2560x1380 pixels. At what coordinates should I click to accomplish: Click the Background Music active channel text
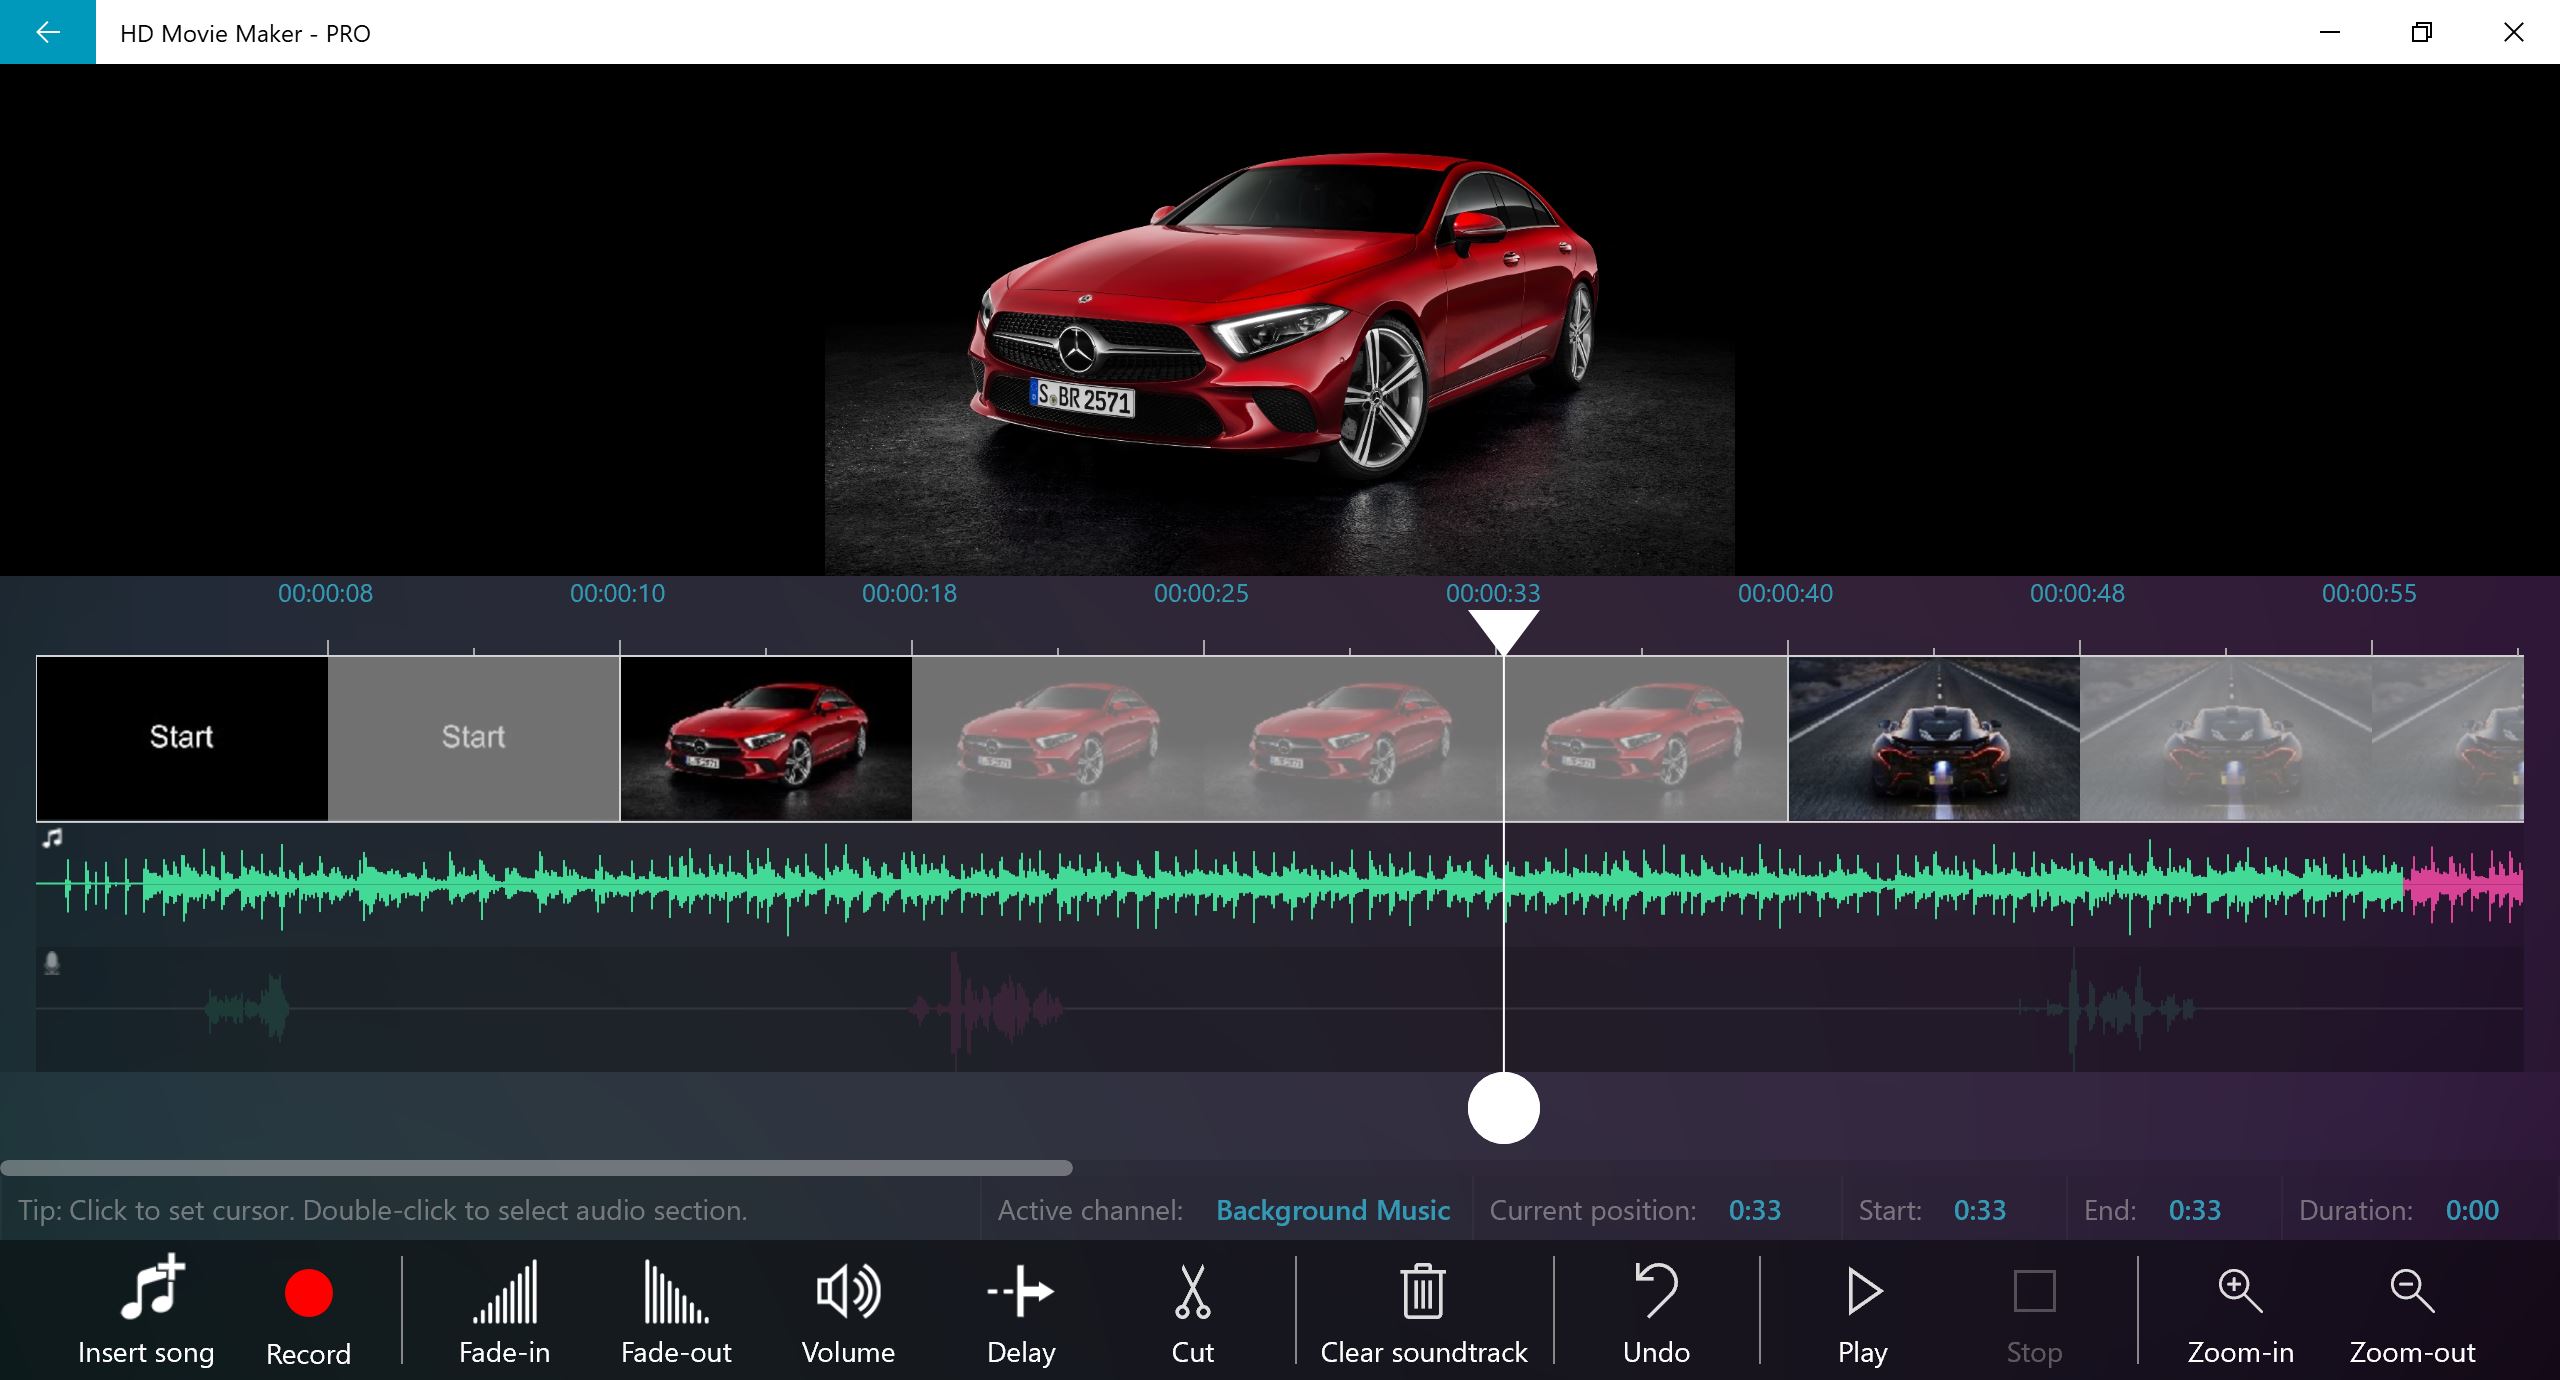tap(1333, 1210)
